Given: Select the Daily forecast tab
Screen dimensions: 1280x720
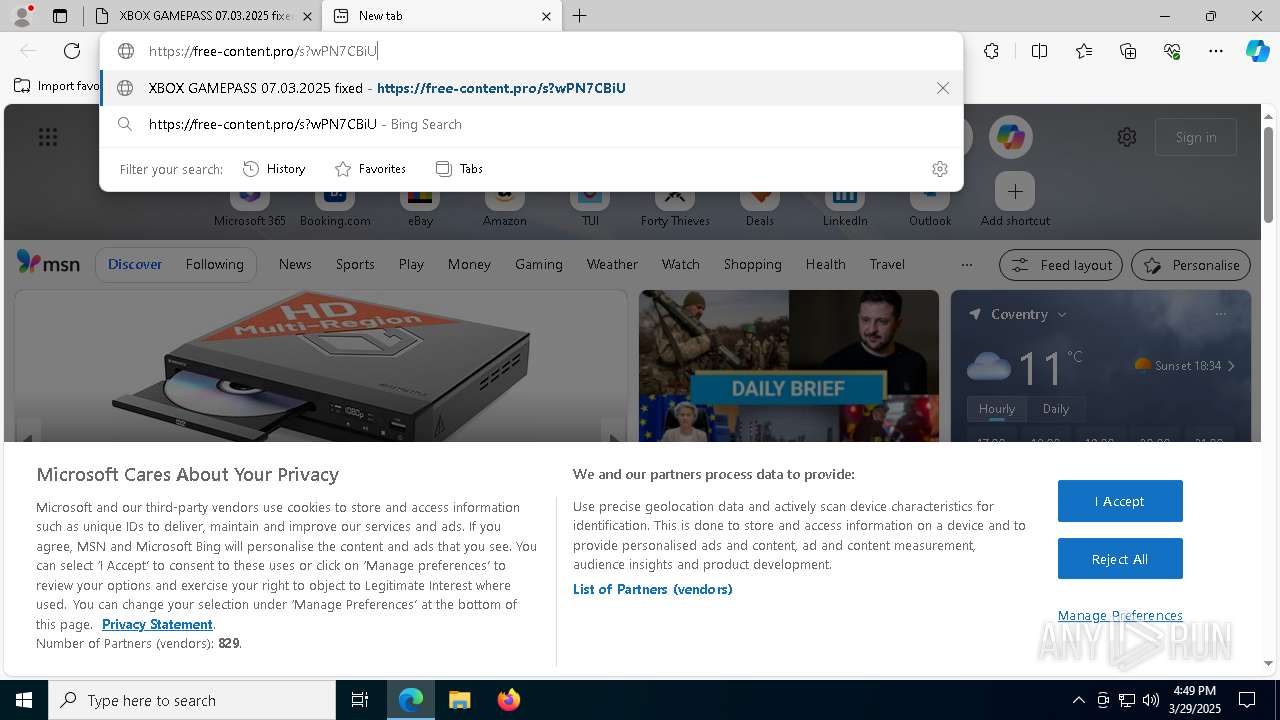Looking at the screenshot, I should pos(1056,409).
